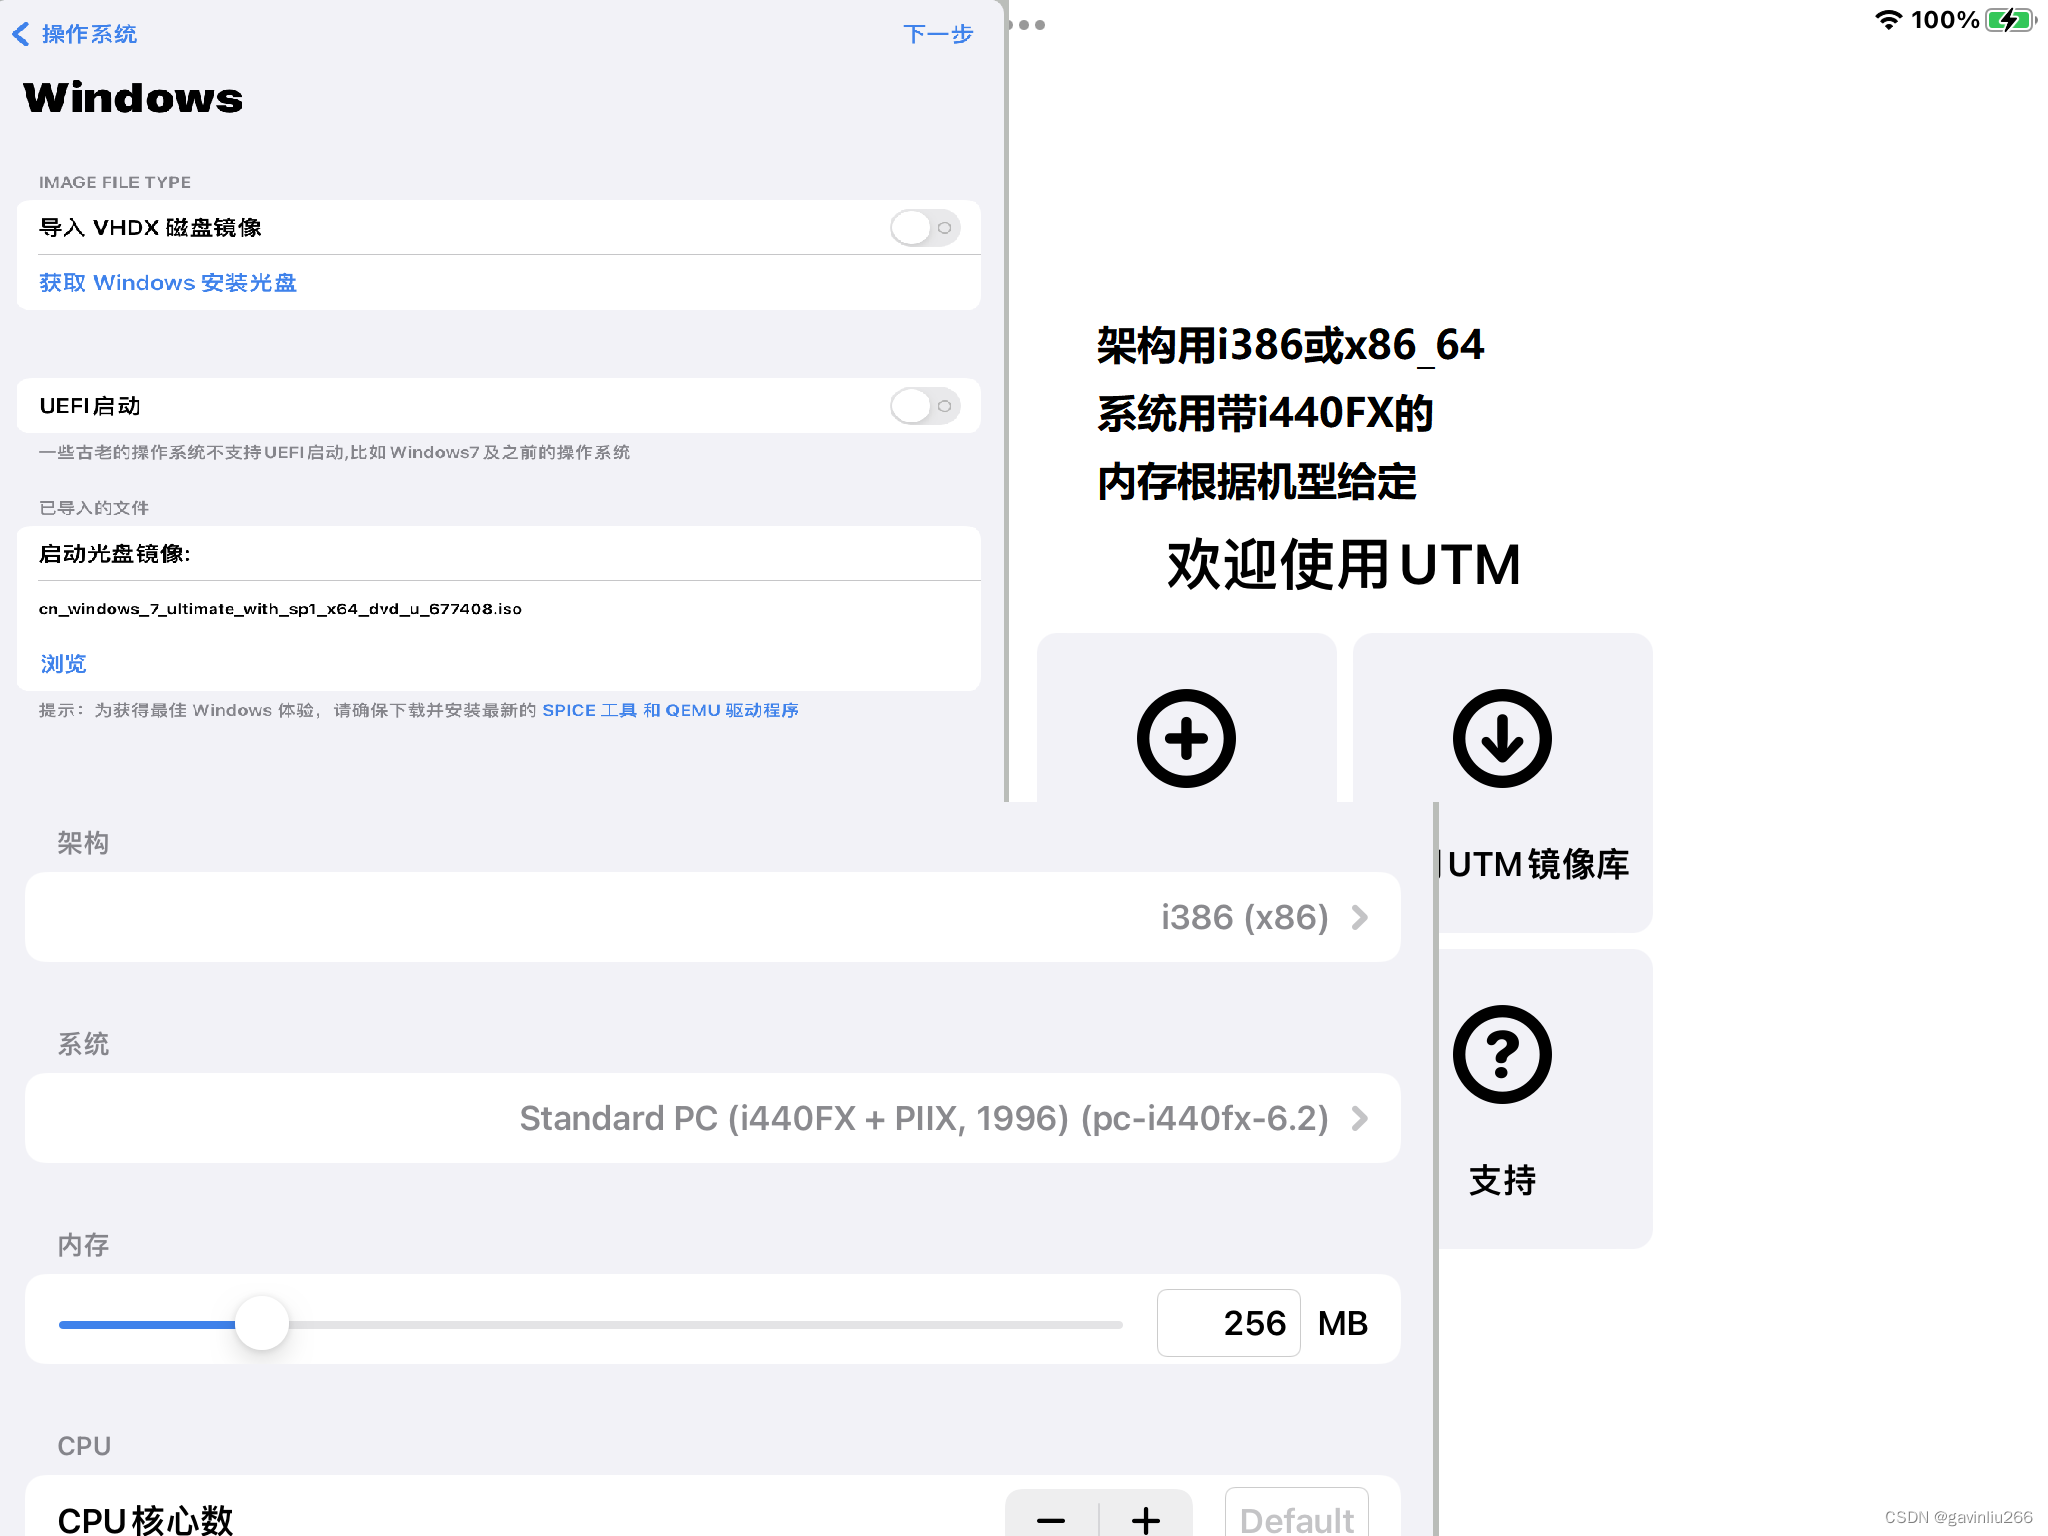Turn on UEFI 启动
Image resolution: width=2048 pixels, height=1536 pixels.
pos(923,406)
